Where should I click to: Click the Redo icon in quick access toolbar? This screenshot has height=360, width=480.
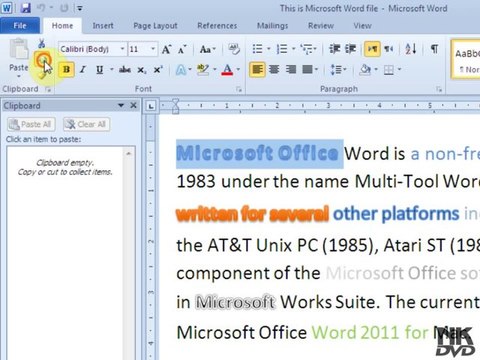[x=64, y=8]
